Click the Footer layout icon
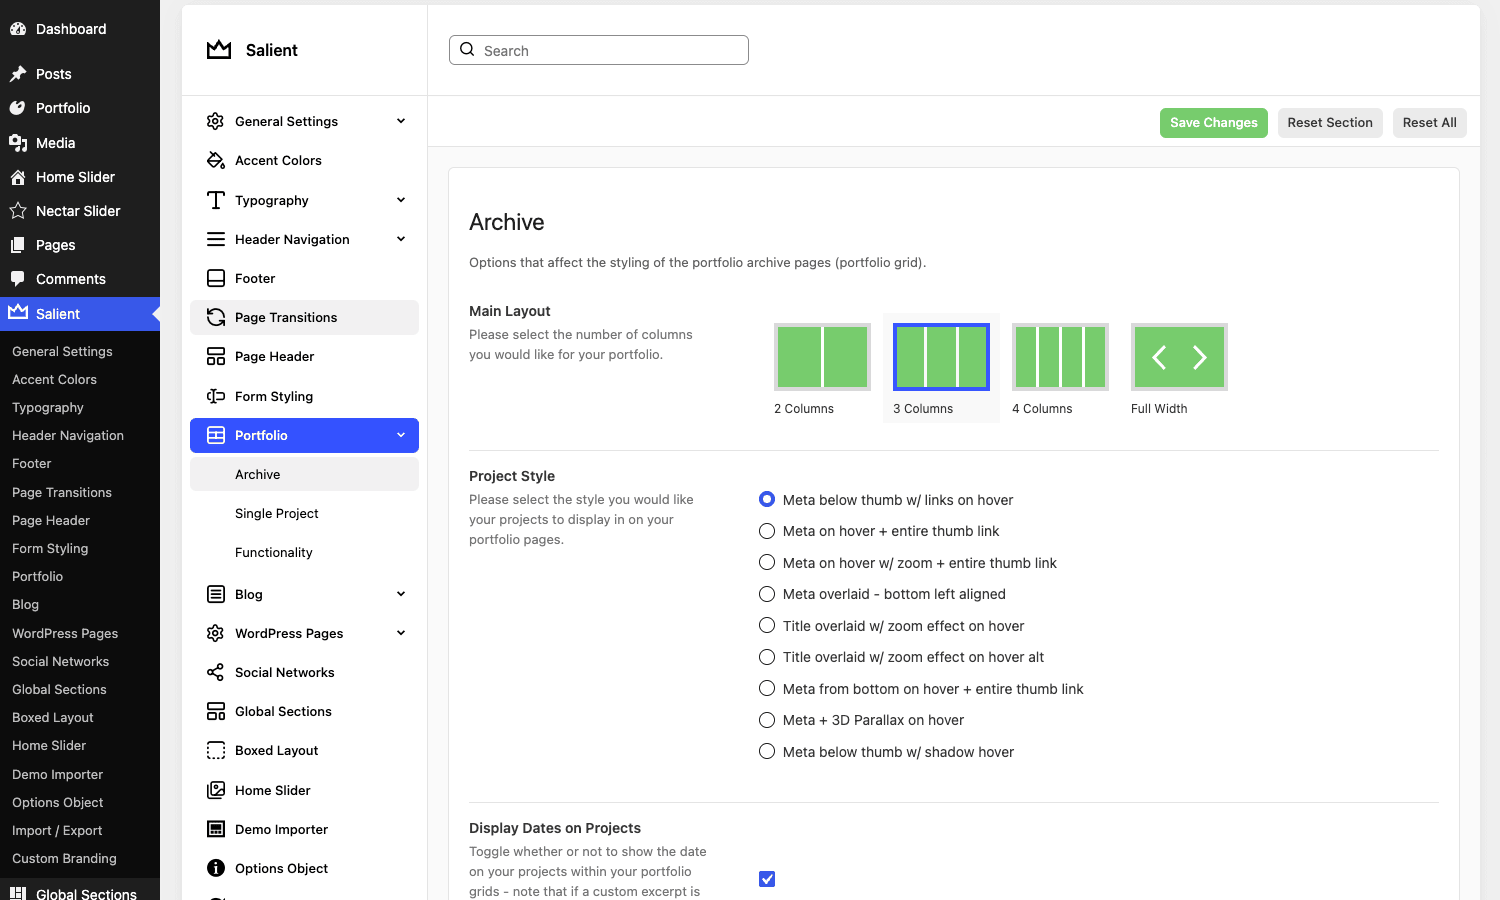Image resolution: width=1500 pixels, height=900 pixels. pos(216,278)
